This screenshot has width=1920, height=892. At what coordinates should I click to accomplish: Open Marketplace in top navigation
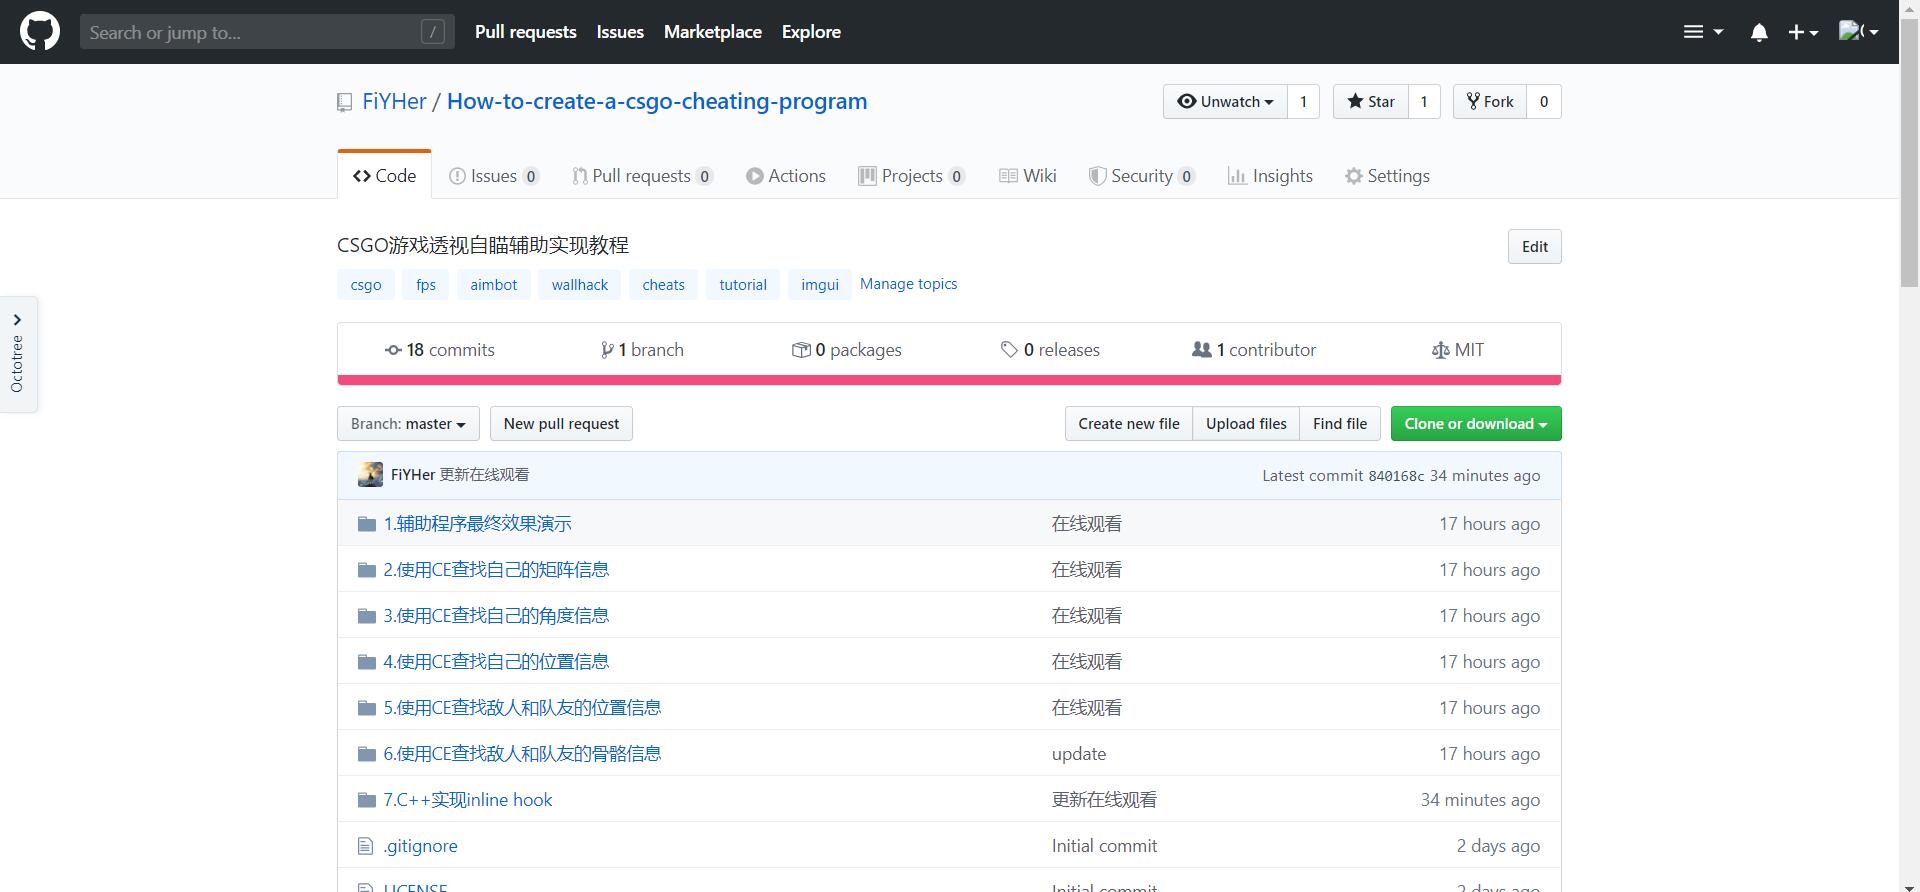(713, 32)
